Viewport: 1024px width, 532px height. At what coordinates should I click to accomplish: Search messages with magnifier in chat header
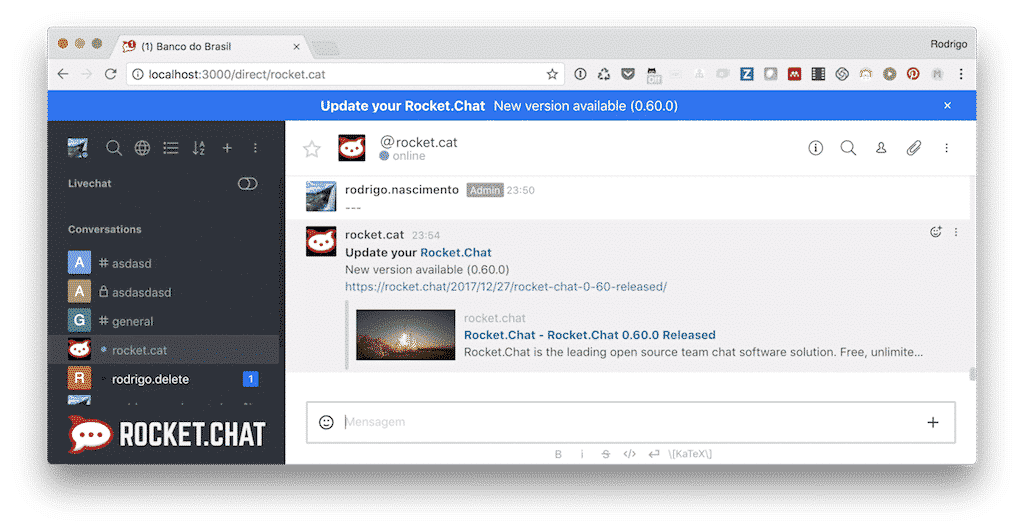pyautogui.click(x=848, y=148)
